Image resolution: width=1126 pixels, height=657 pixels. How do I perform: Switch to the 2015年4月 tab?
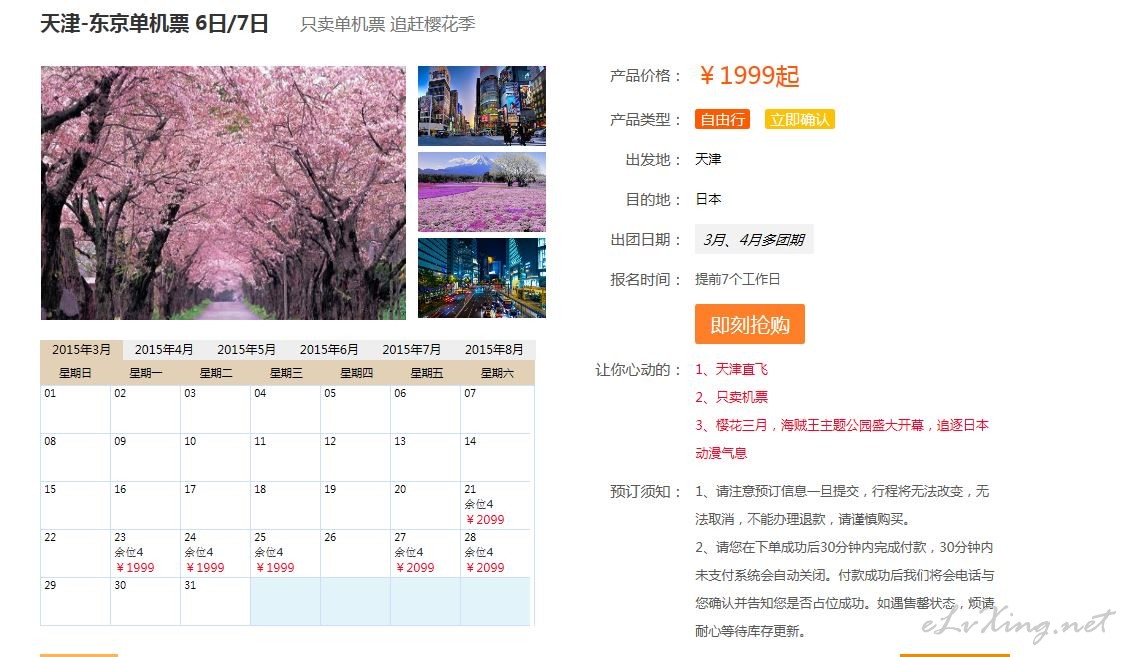[x=164, y=350]
